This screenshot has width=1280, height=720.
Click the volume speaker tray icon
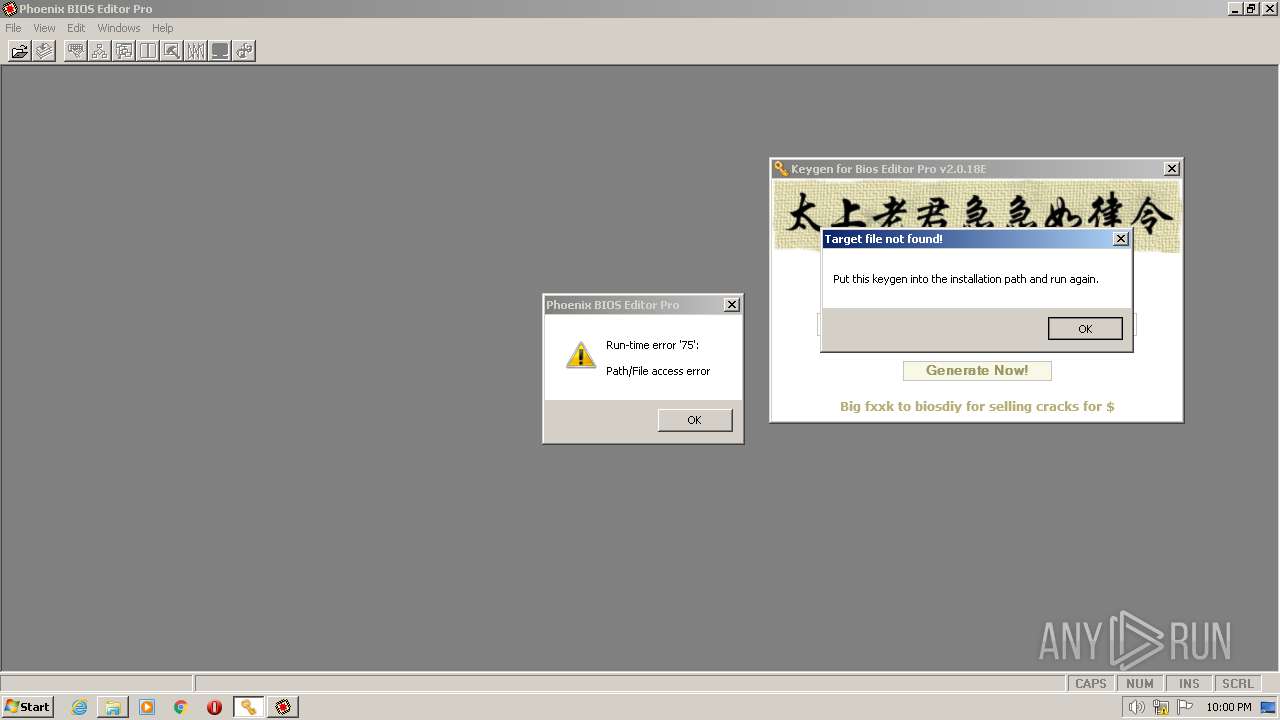[x=1136, y=707]
